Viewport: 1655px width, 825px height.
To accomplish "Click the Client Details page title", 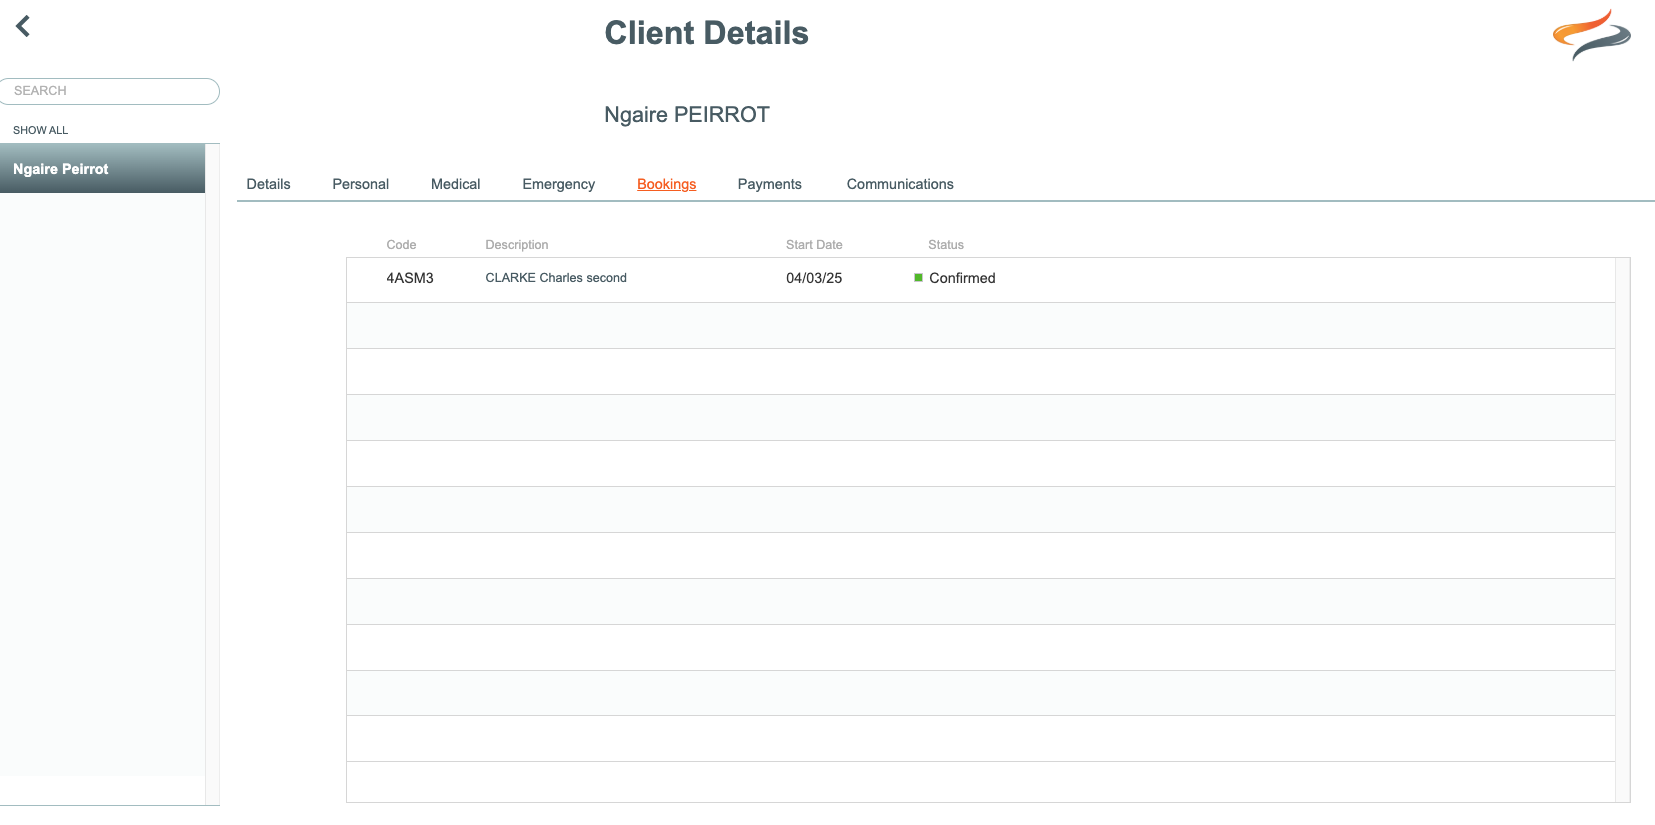I will (x=706, y=33).
